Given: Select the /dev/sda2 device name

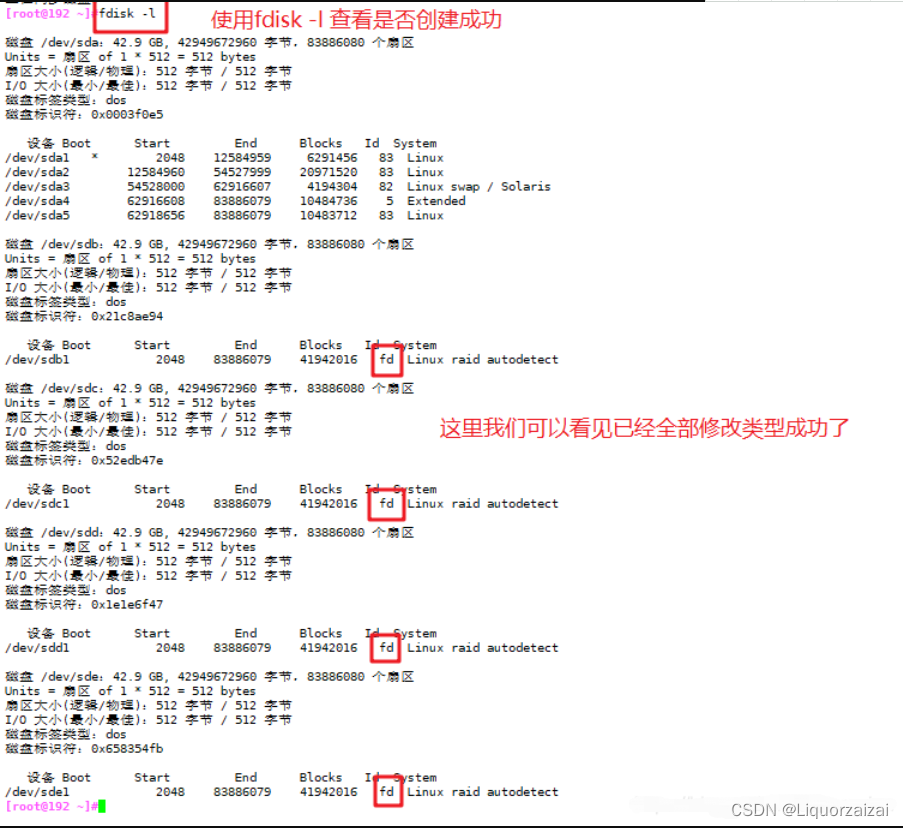Looking at the screenshot, I should (x=37, y=172).
